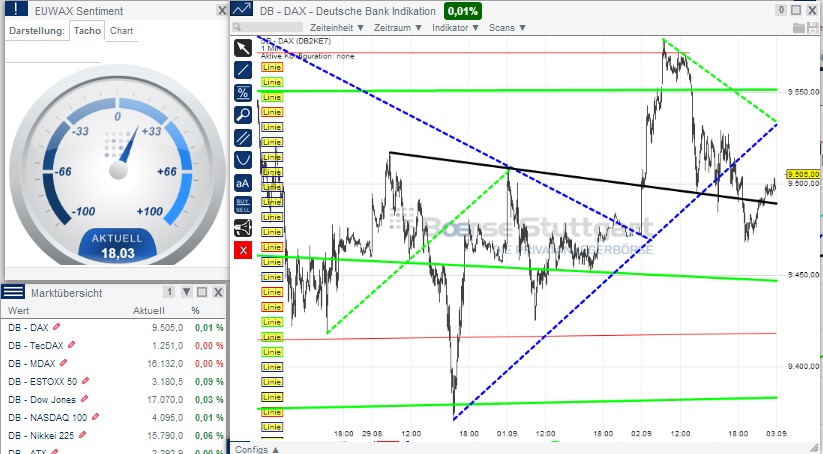The height and width of the screenshot is (454, 823).
Task: Switch to the Tacho display tab
Action: coord(87,30)
